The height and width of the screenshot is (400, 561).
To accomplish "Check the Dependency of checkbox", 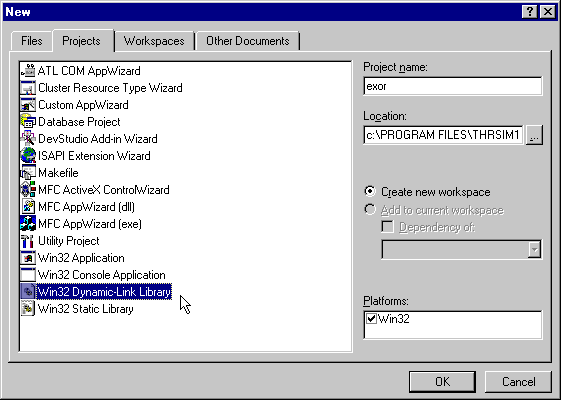I will pyautogui.click(x=387, y=227).
